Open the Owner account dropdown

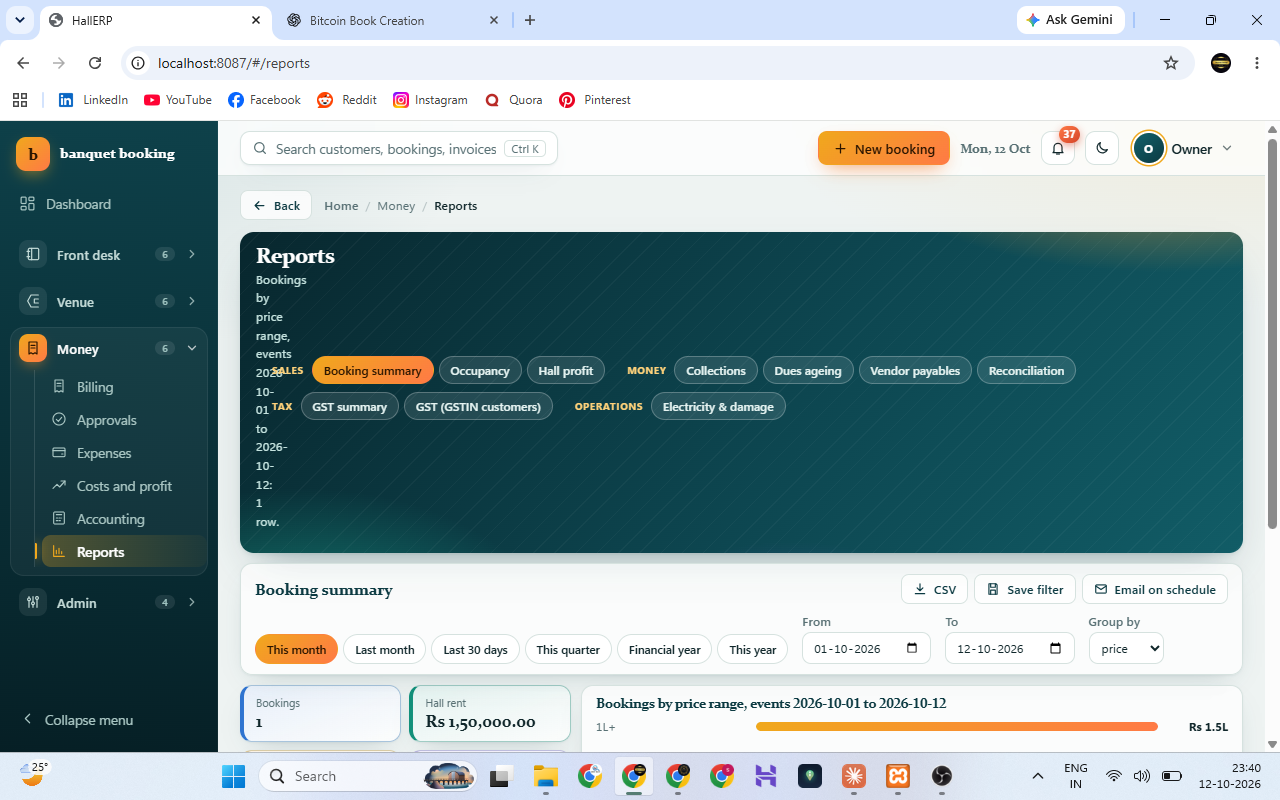(x=1183, y=149)
